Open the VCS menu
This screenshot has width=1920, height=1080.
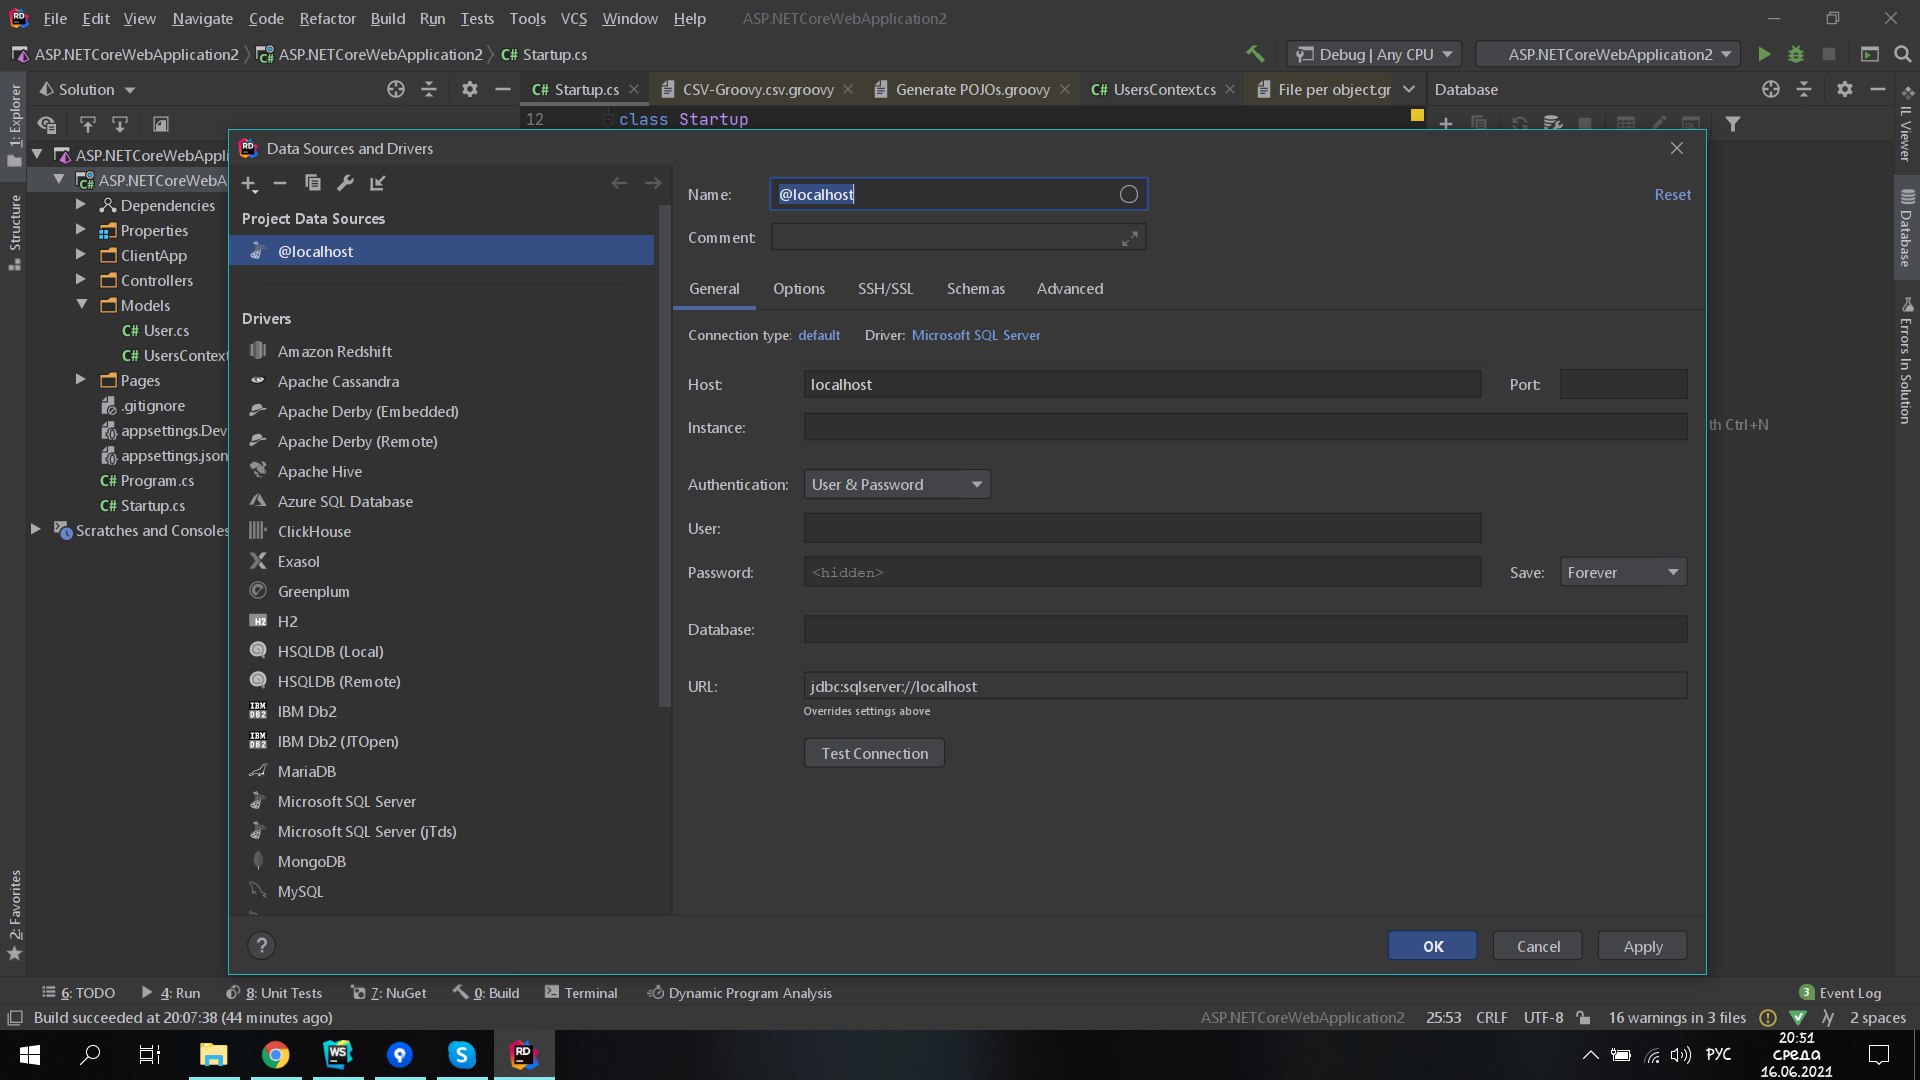[573, 18]
